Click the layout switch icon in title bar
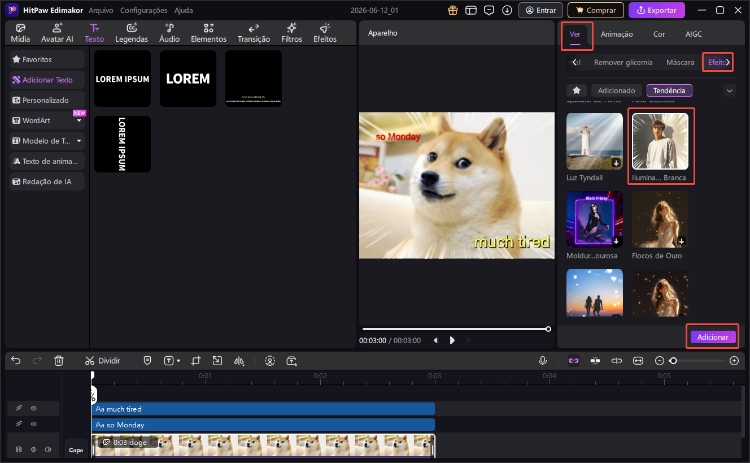 click(x=471, y=10)
